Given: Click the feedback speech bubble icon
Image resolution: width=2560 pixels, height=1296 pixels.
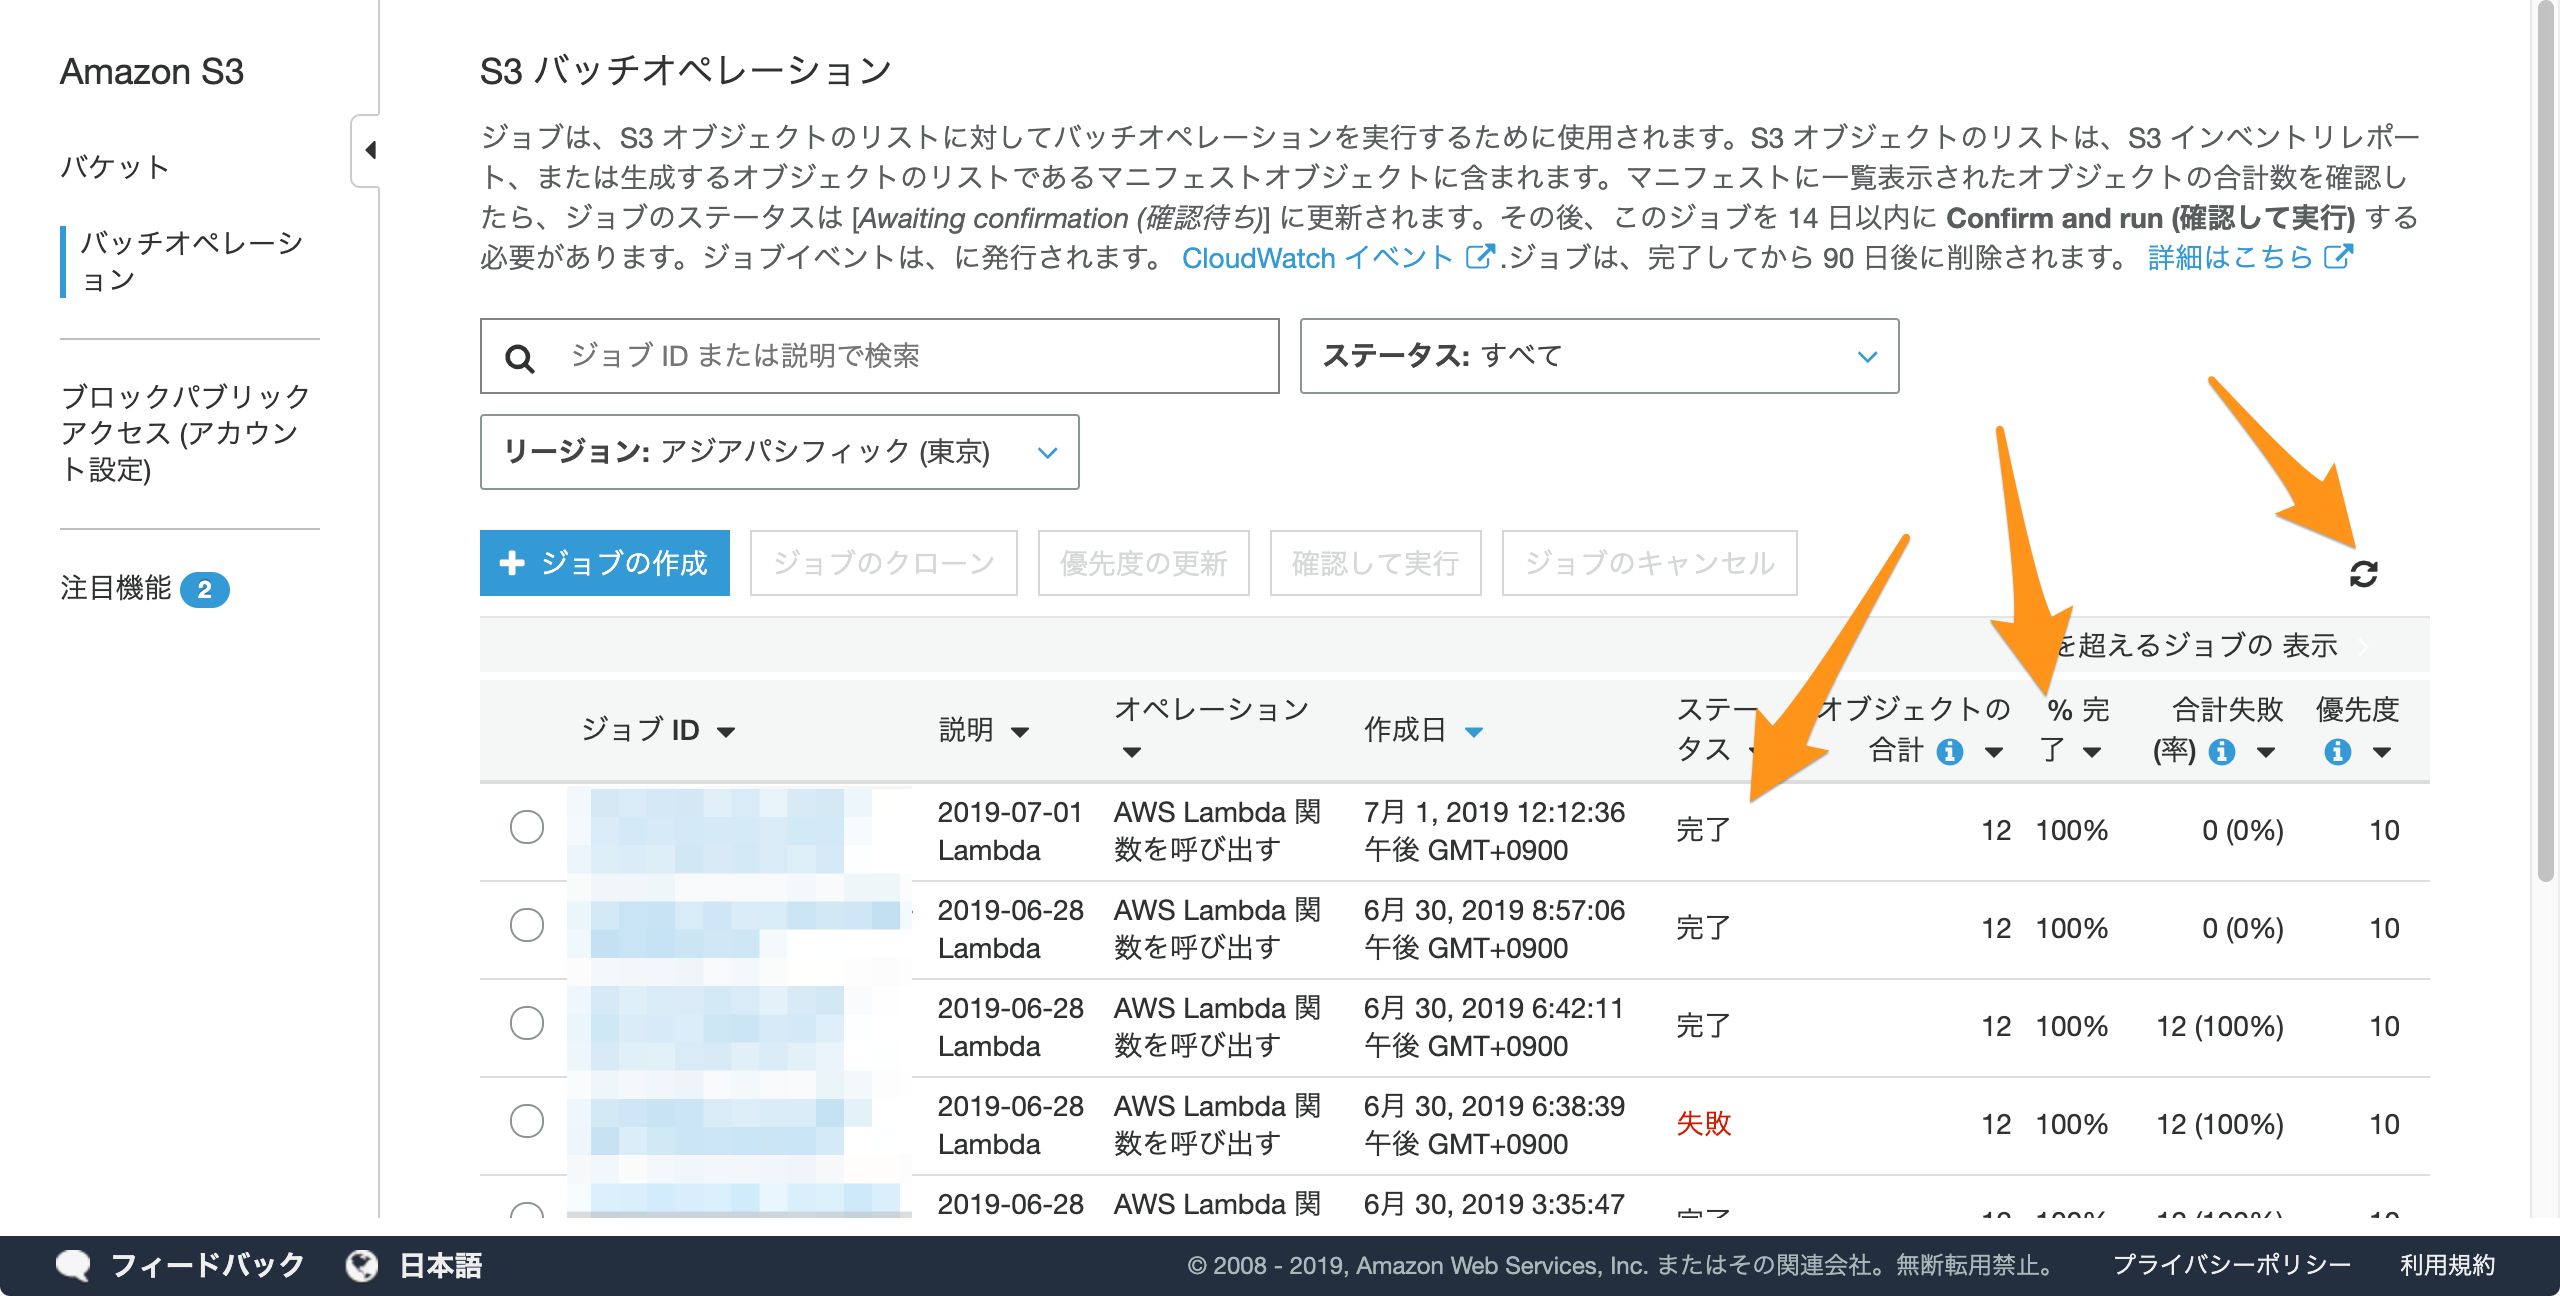Looking at the screenshot, I should click(73, 1265).
